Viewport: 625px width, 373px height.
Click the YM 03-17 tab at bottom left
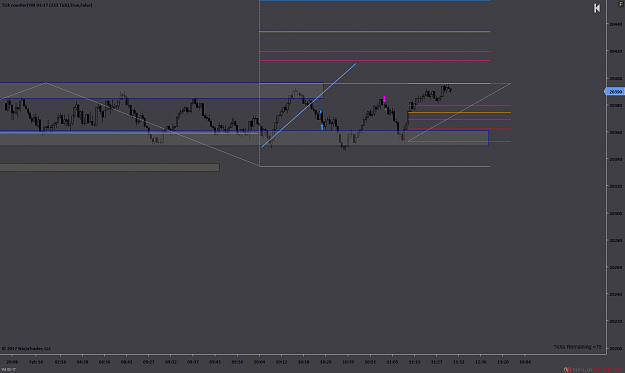8,369
